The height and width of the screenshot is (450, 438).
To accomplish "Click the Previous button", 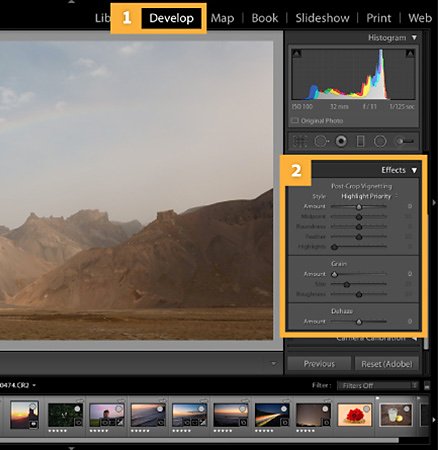I will click(319, 364).
